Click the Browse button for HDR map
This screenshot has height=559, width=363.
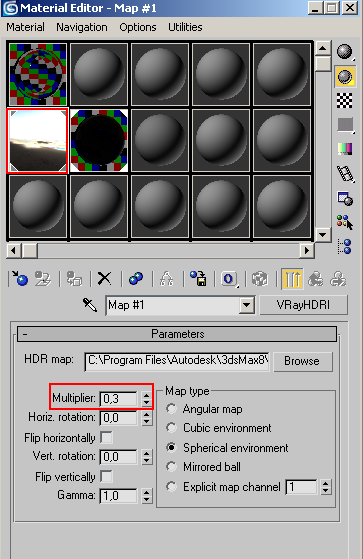pos(302,361)
